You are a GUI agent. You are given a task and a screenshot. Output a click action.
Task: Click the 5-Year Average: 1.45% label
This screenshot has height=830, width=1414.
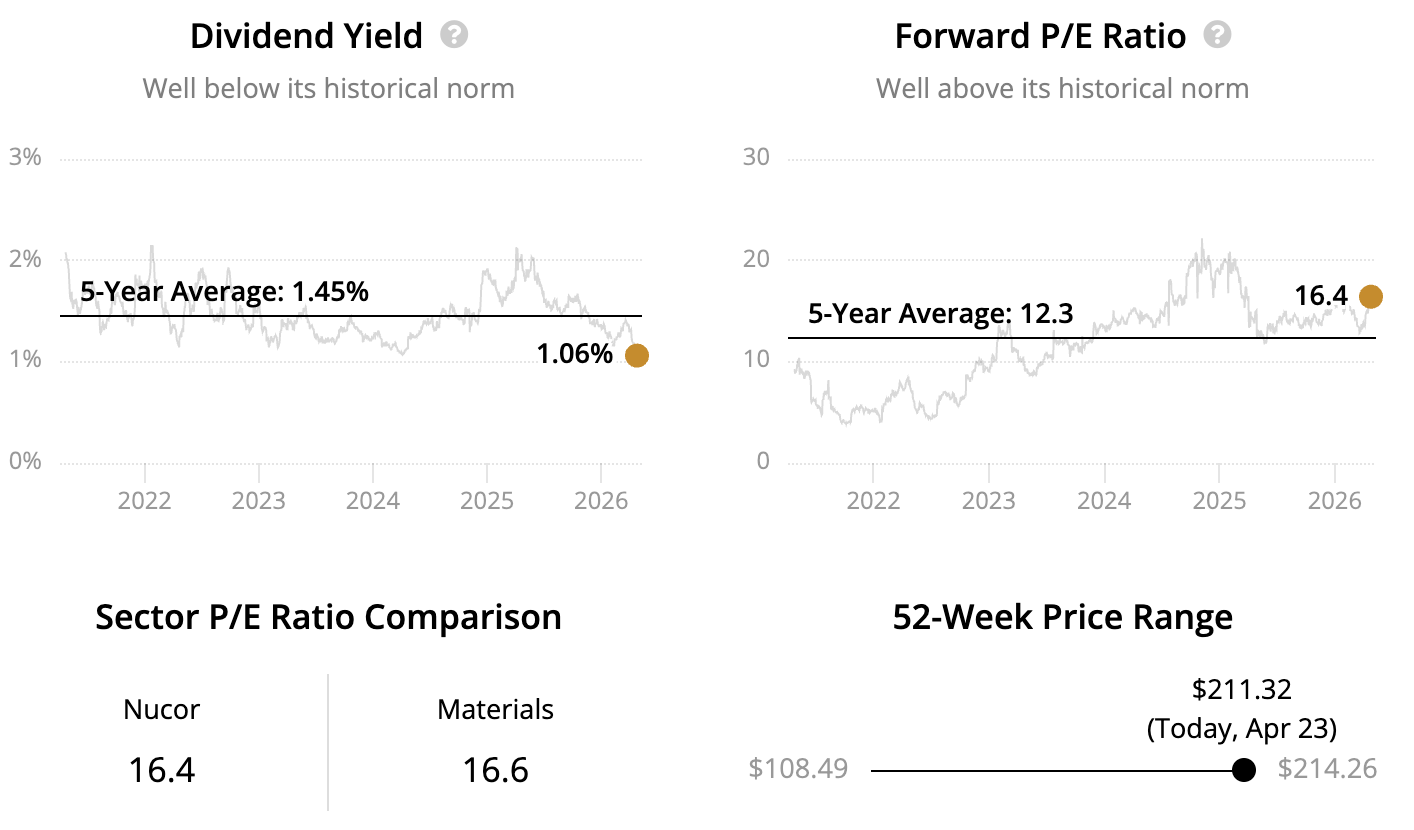(x=224, y=293)
